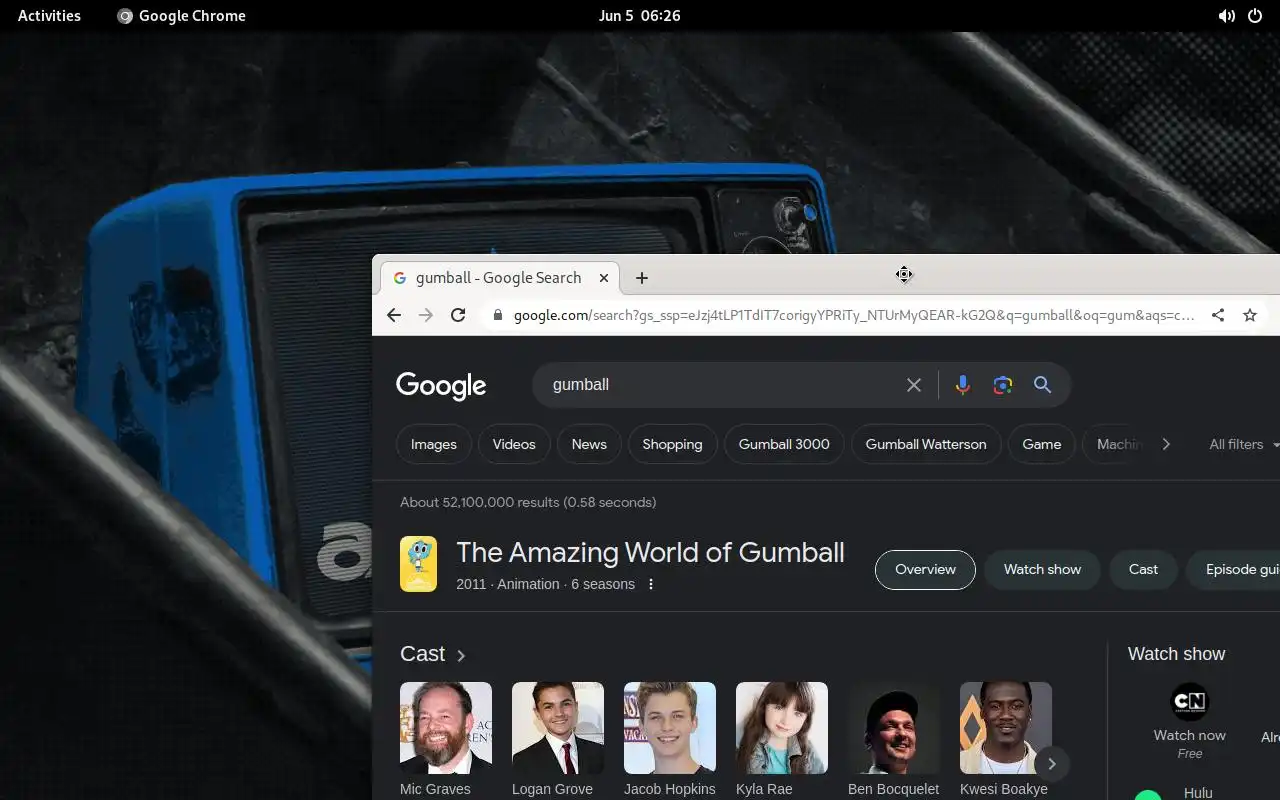1280x800 pixels.
Task: Open Activities overview in top bar
Action: [x=49, y=16]
